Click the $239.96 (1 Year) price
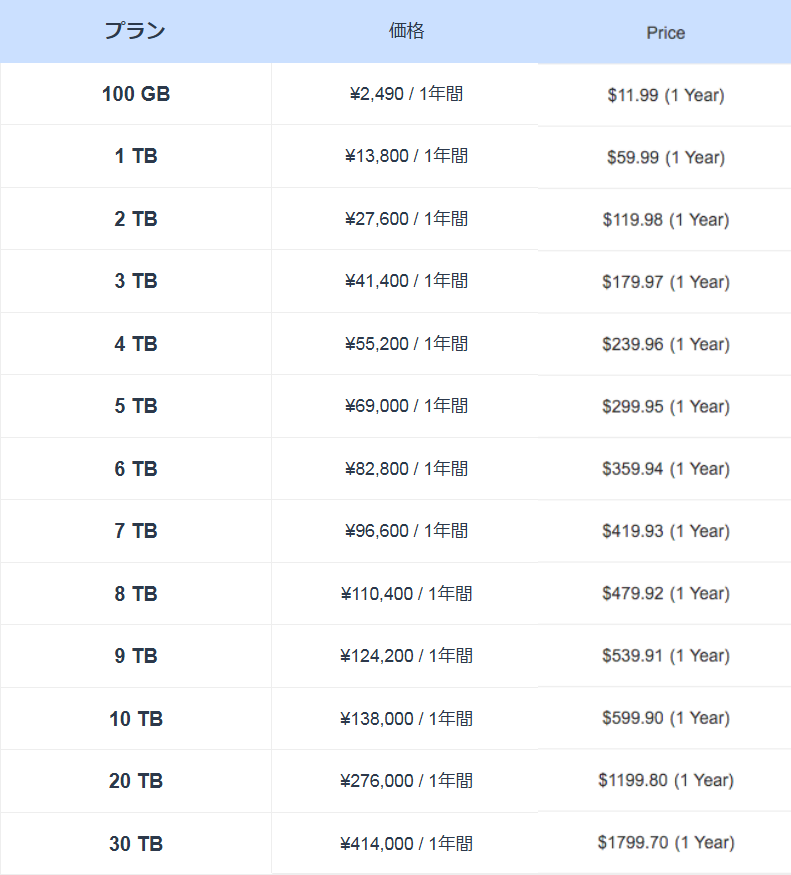This screenshot has height=875, width=791. [x=666, y=344]
